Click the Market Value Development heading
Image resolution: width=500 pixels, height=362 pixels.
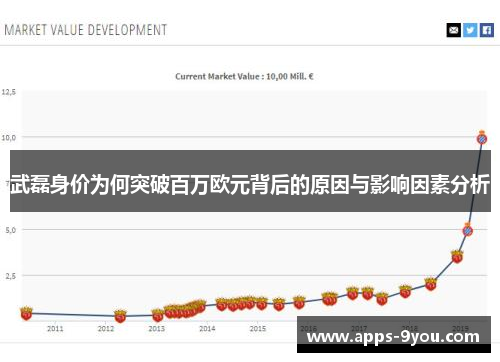click(x=86, y=30)
